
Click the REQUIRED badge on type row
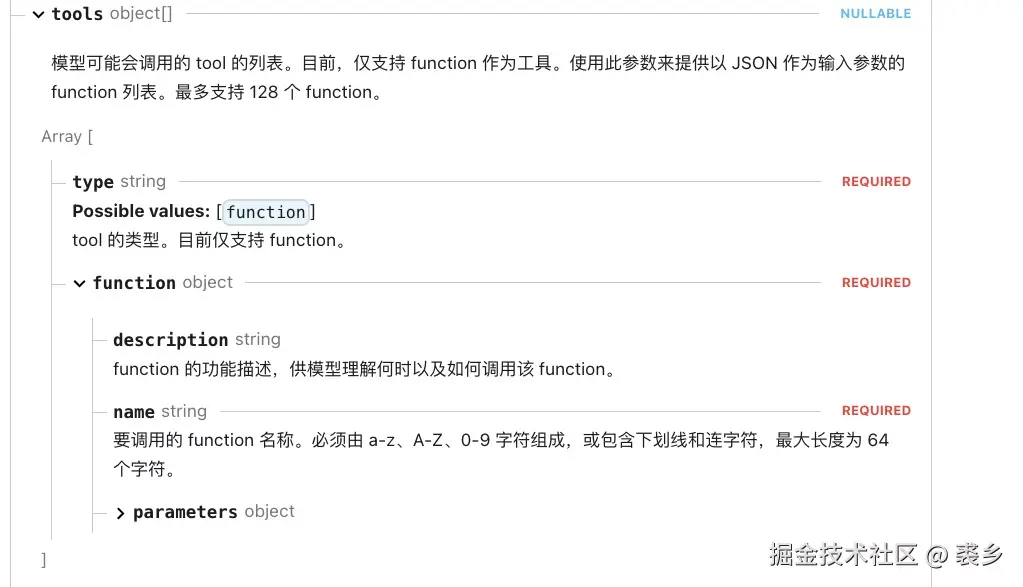[876, 182]
